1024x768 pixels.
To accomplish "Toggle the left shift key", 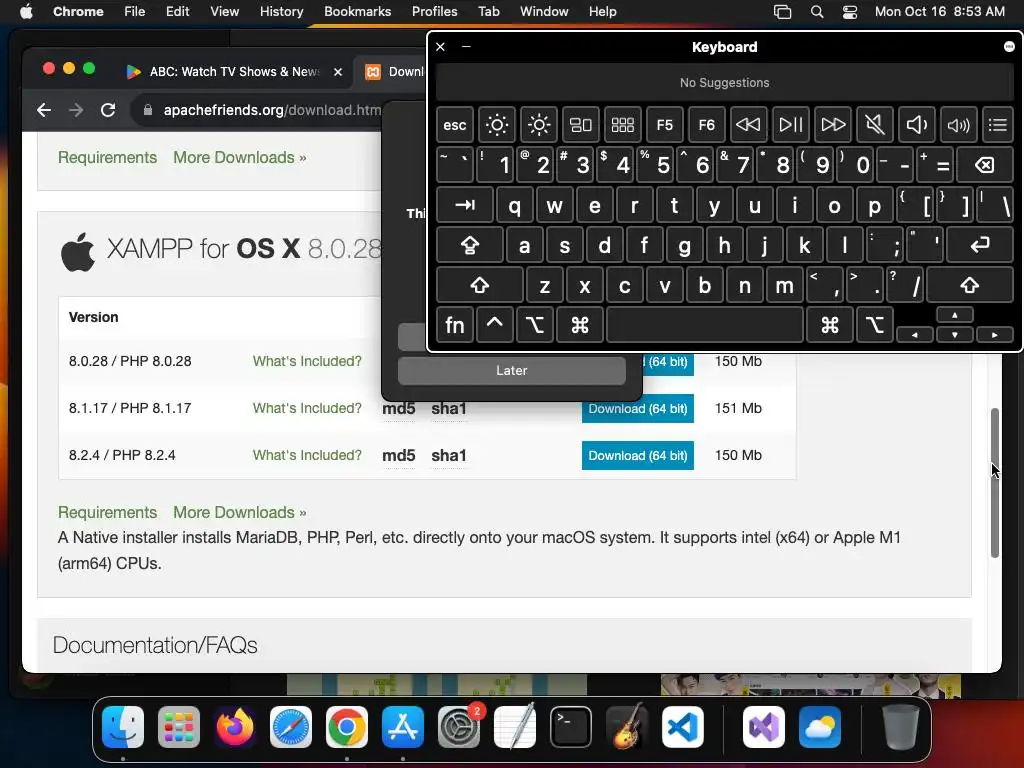I will (x=479, y=285).
